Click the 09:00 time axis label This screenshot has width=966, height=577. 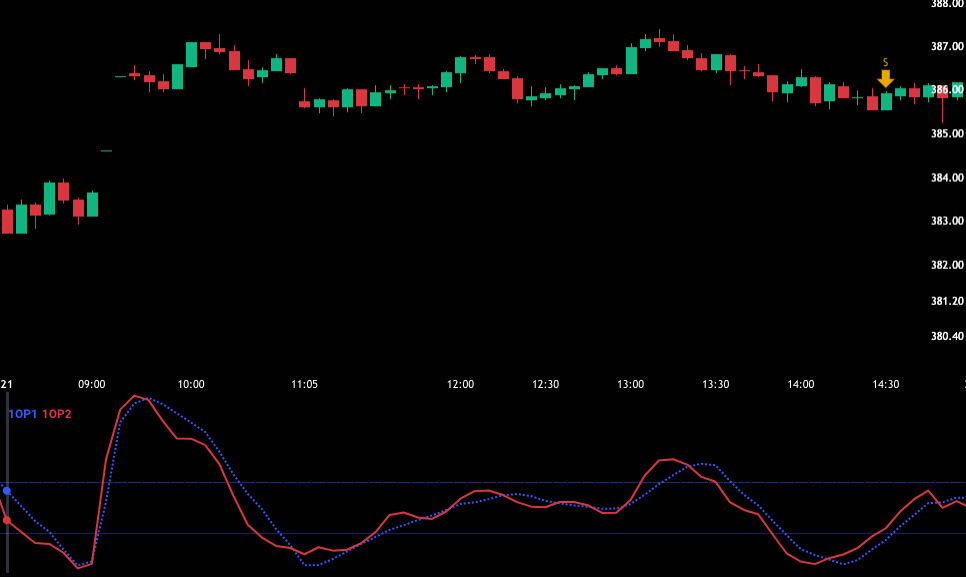click(x=92, y=384)
